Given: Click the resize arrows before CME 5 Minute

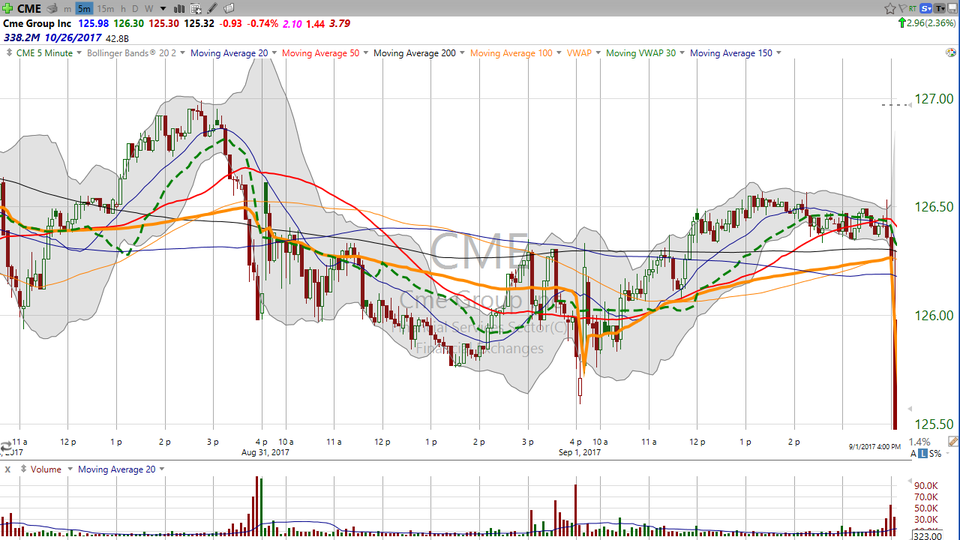Looking at the screenshot, I should click(x=9, y=53).
